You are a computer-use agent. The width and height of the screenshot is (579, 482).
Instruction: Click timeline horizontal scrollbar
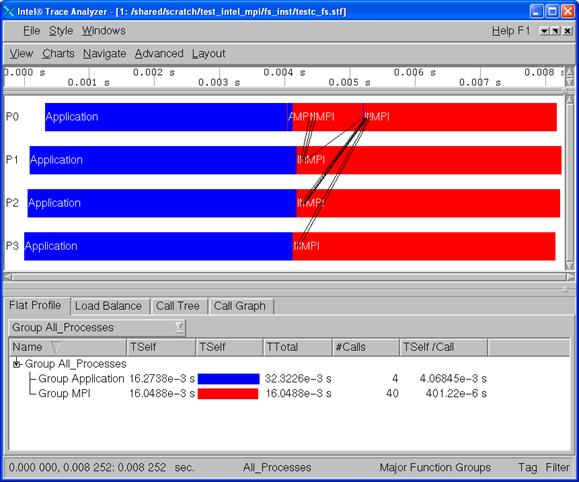tap(290, 277)
